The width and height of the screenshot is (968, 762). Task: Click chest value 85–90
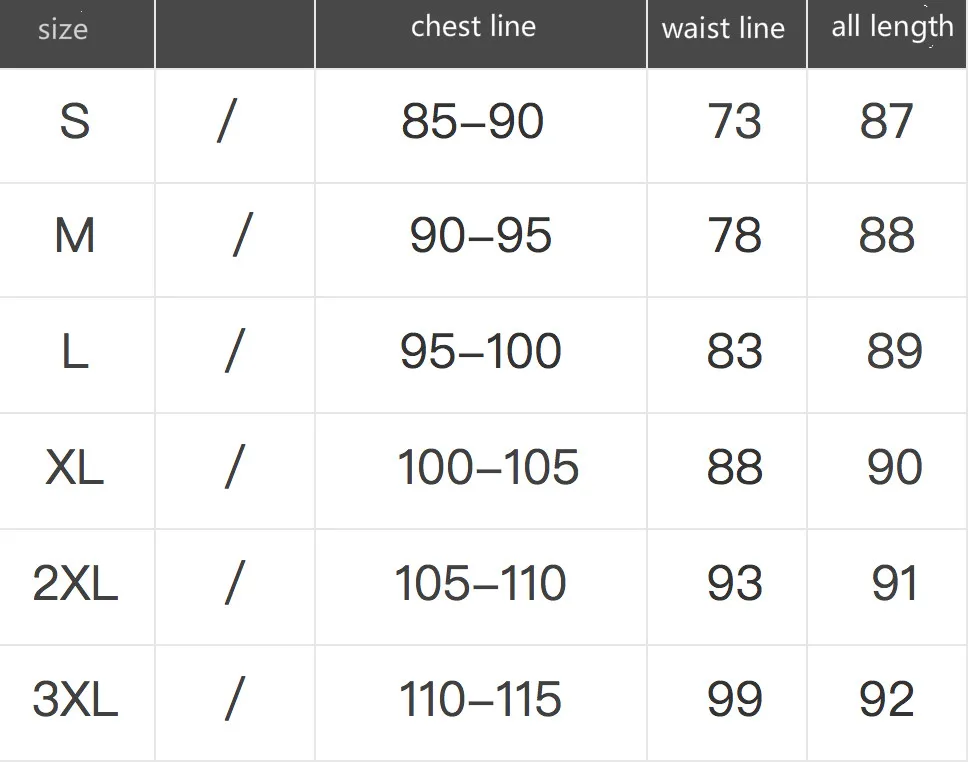tap(472, 122)
